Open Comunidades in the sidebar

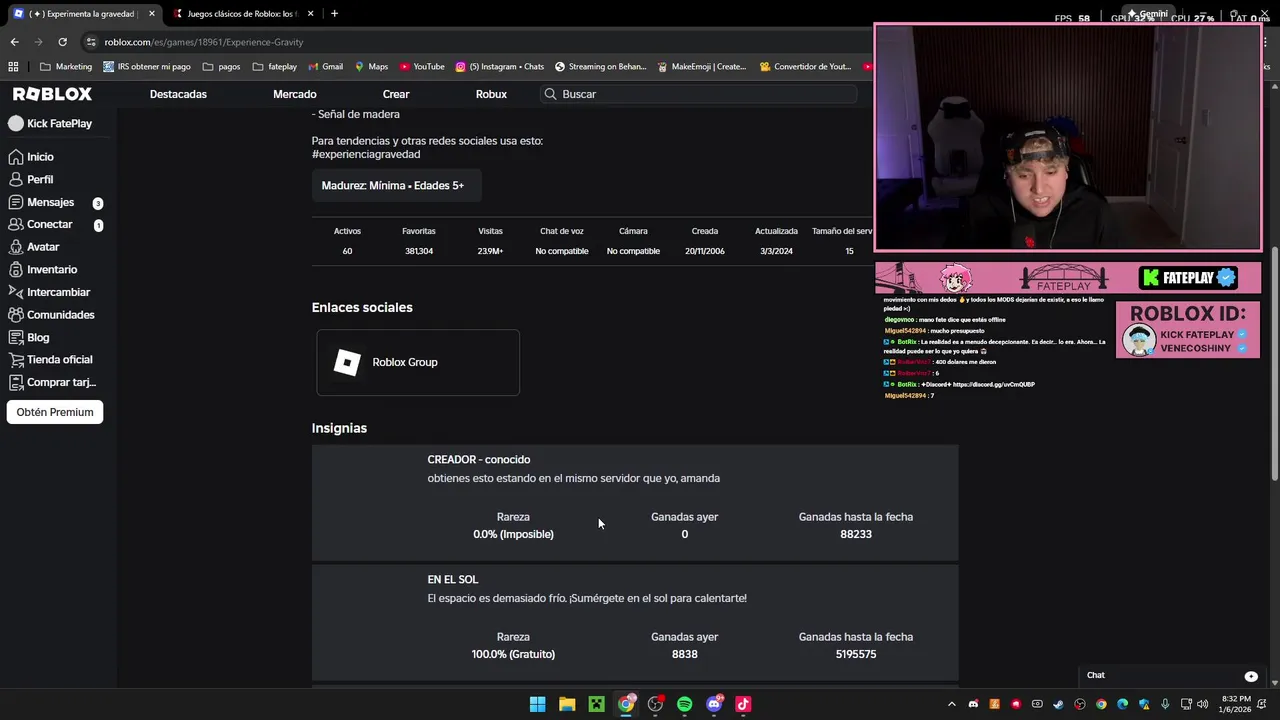(x=60, y=315)
